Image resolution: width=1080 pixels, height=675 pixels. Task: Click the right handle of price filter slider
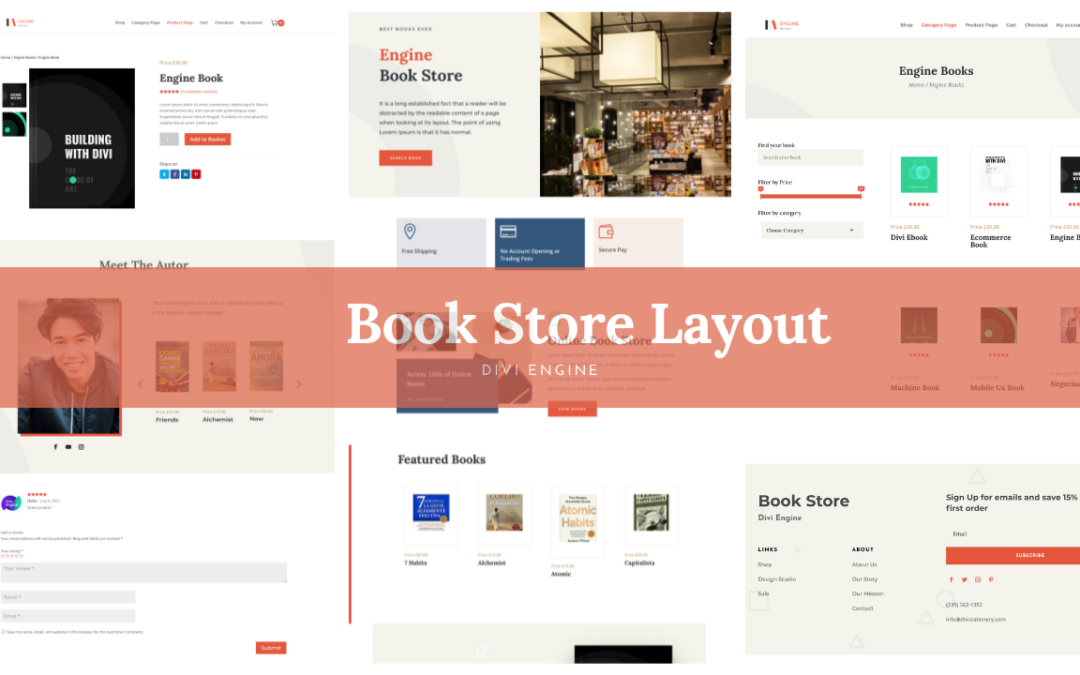pos(861,189)
